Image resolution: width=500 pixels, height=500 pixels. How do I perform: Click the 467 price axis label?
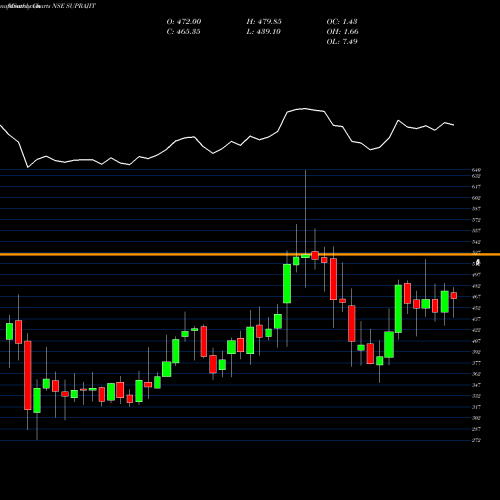point(476,297)
